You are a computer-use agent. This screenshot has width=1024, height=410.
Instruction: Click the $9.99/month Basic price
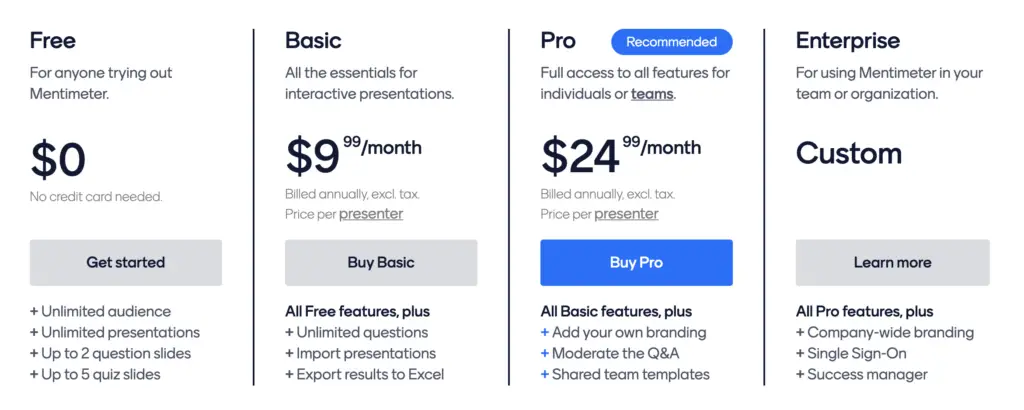[x=353, y=155]
